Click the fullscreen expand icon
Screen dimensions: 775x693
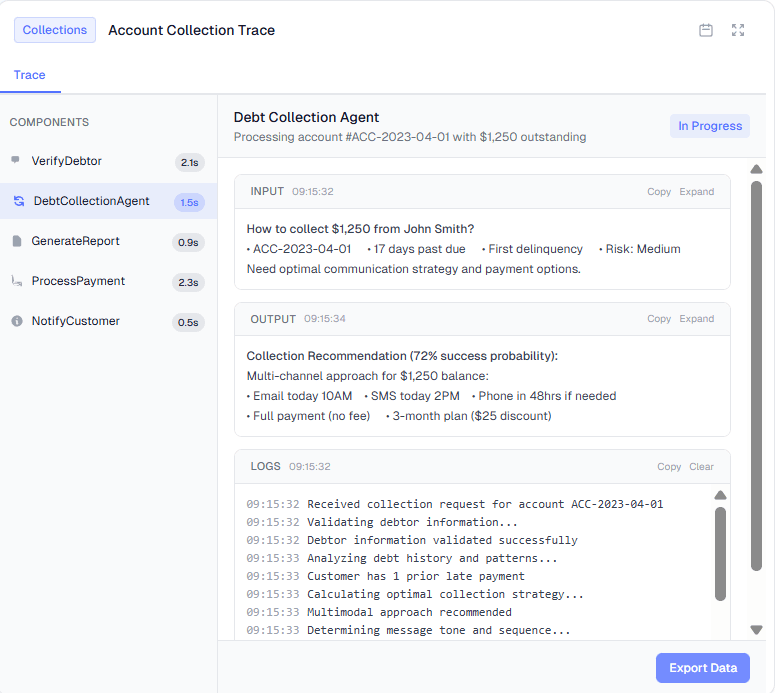click(738, 30)
